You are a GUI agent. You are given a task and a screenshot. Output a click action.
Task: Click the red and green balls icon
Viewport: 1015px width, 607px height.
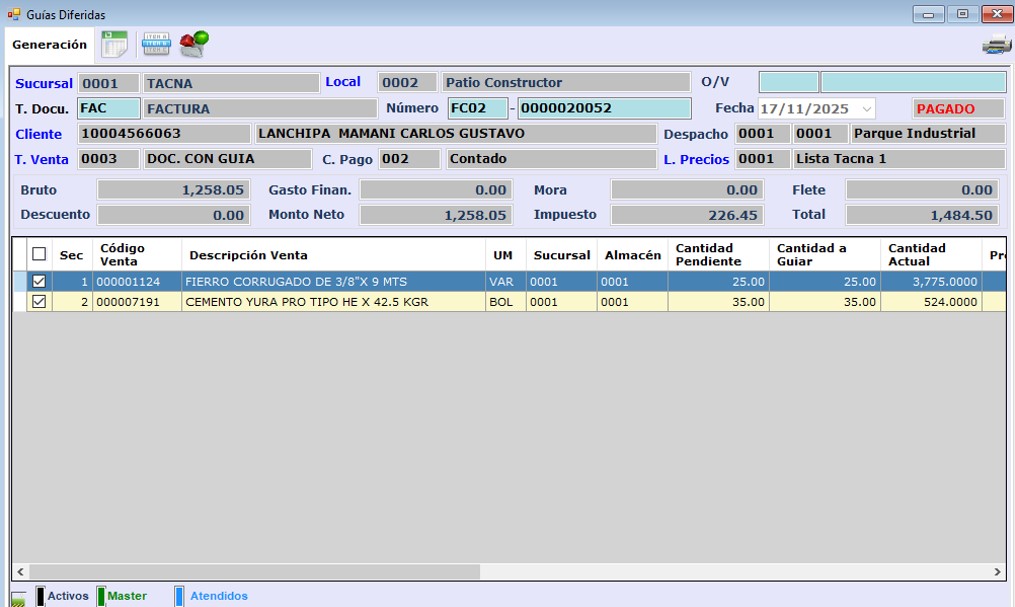[x=194, y=44]
